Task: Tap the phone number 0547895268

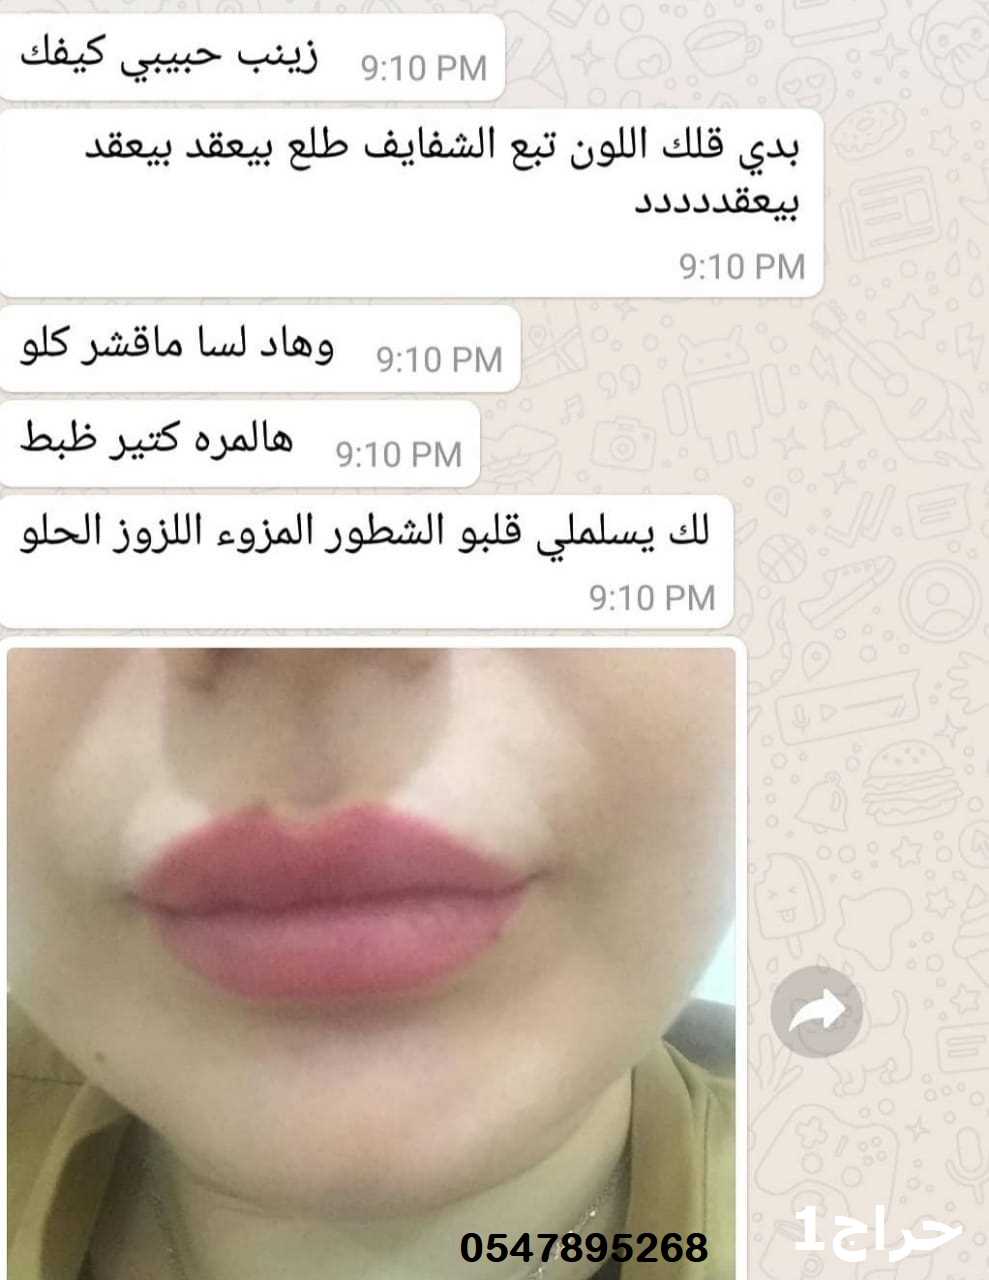Action: (x=584, y=1247)
